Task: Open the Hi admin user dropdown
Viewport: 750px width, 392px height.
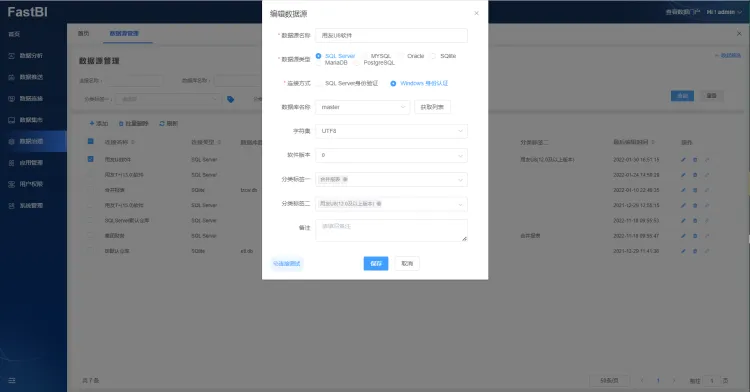Action: (724, 12)
